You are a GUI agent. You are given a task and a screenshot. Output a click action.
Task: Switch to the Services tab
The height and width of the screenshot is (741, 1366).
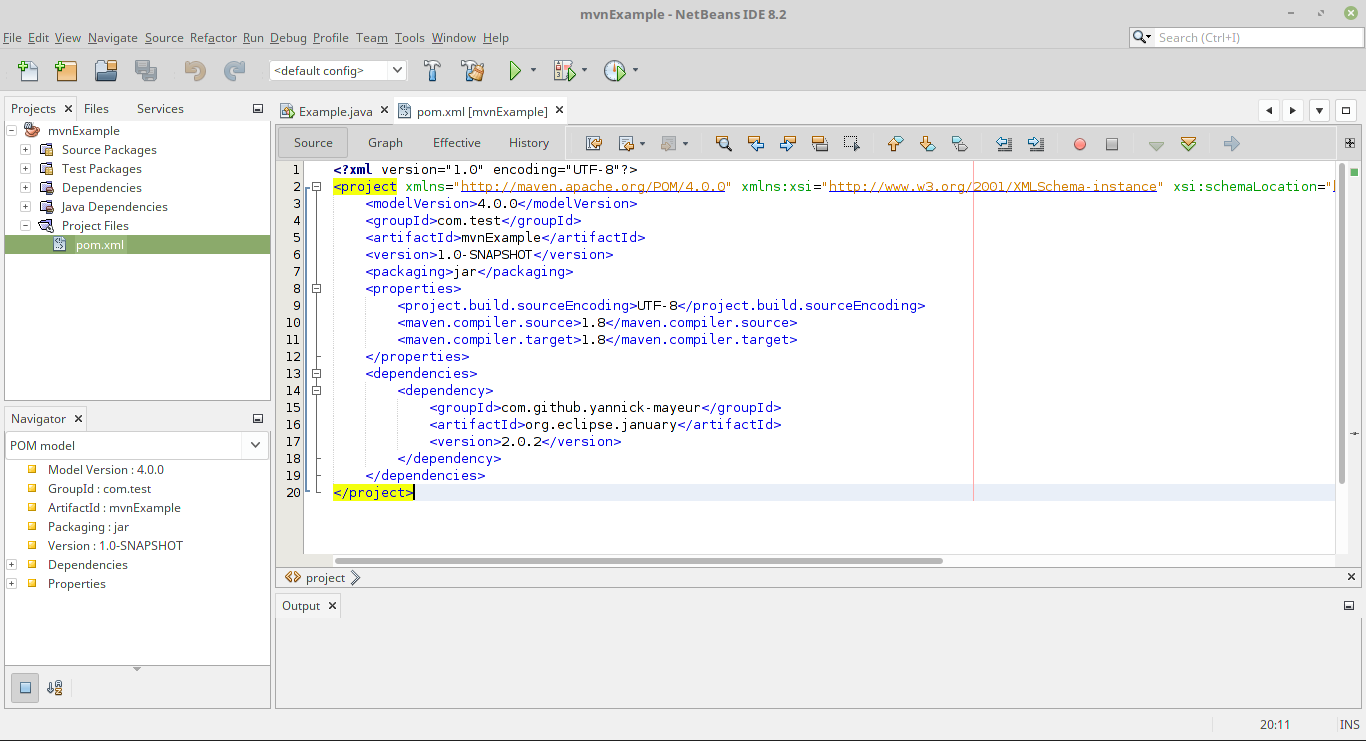point(160,108)
